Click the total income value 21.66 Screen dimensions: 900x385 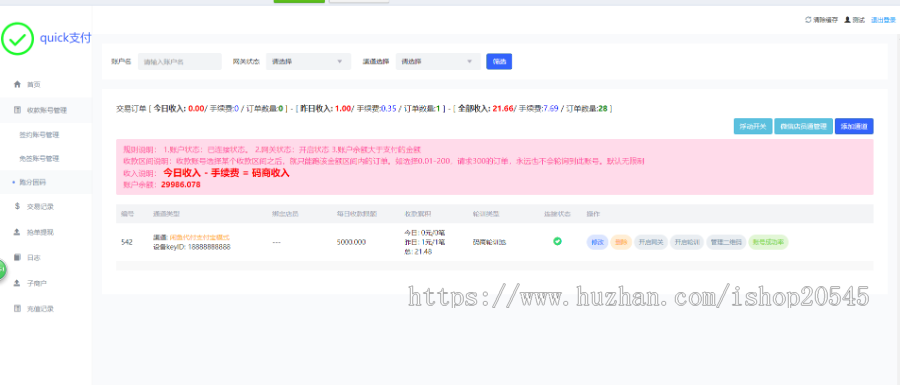[502, 108]
